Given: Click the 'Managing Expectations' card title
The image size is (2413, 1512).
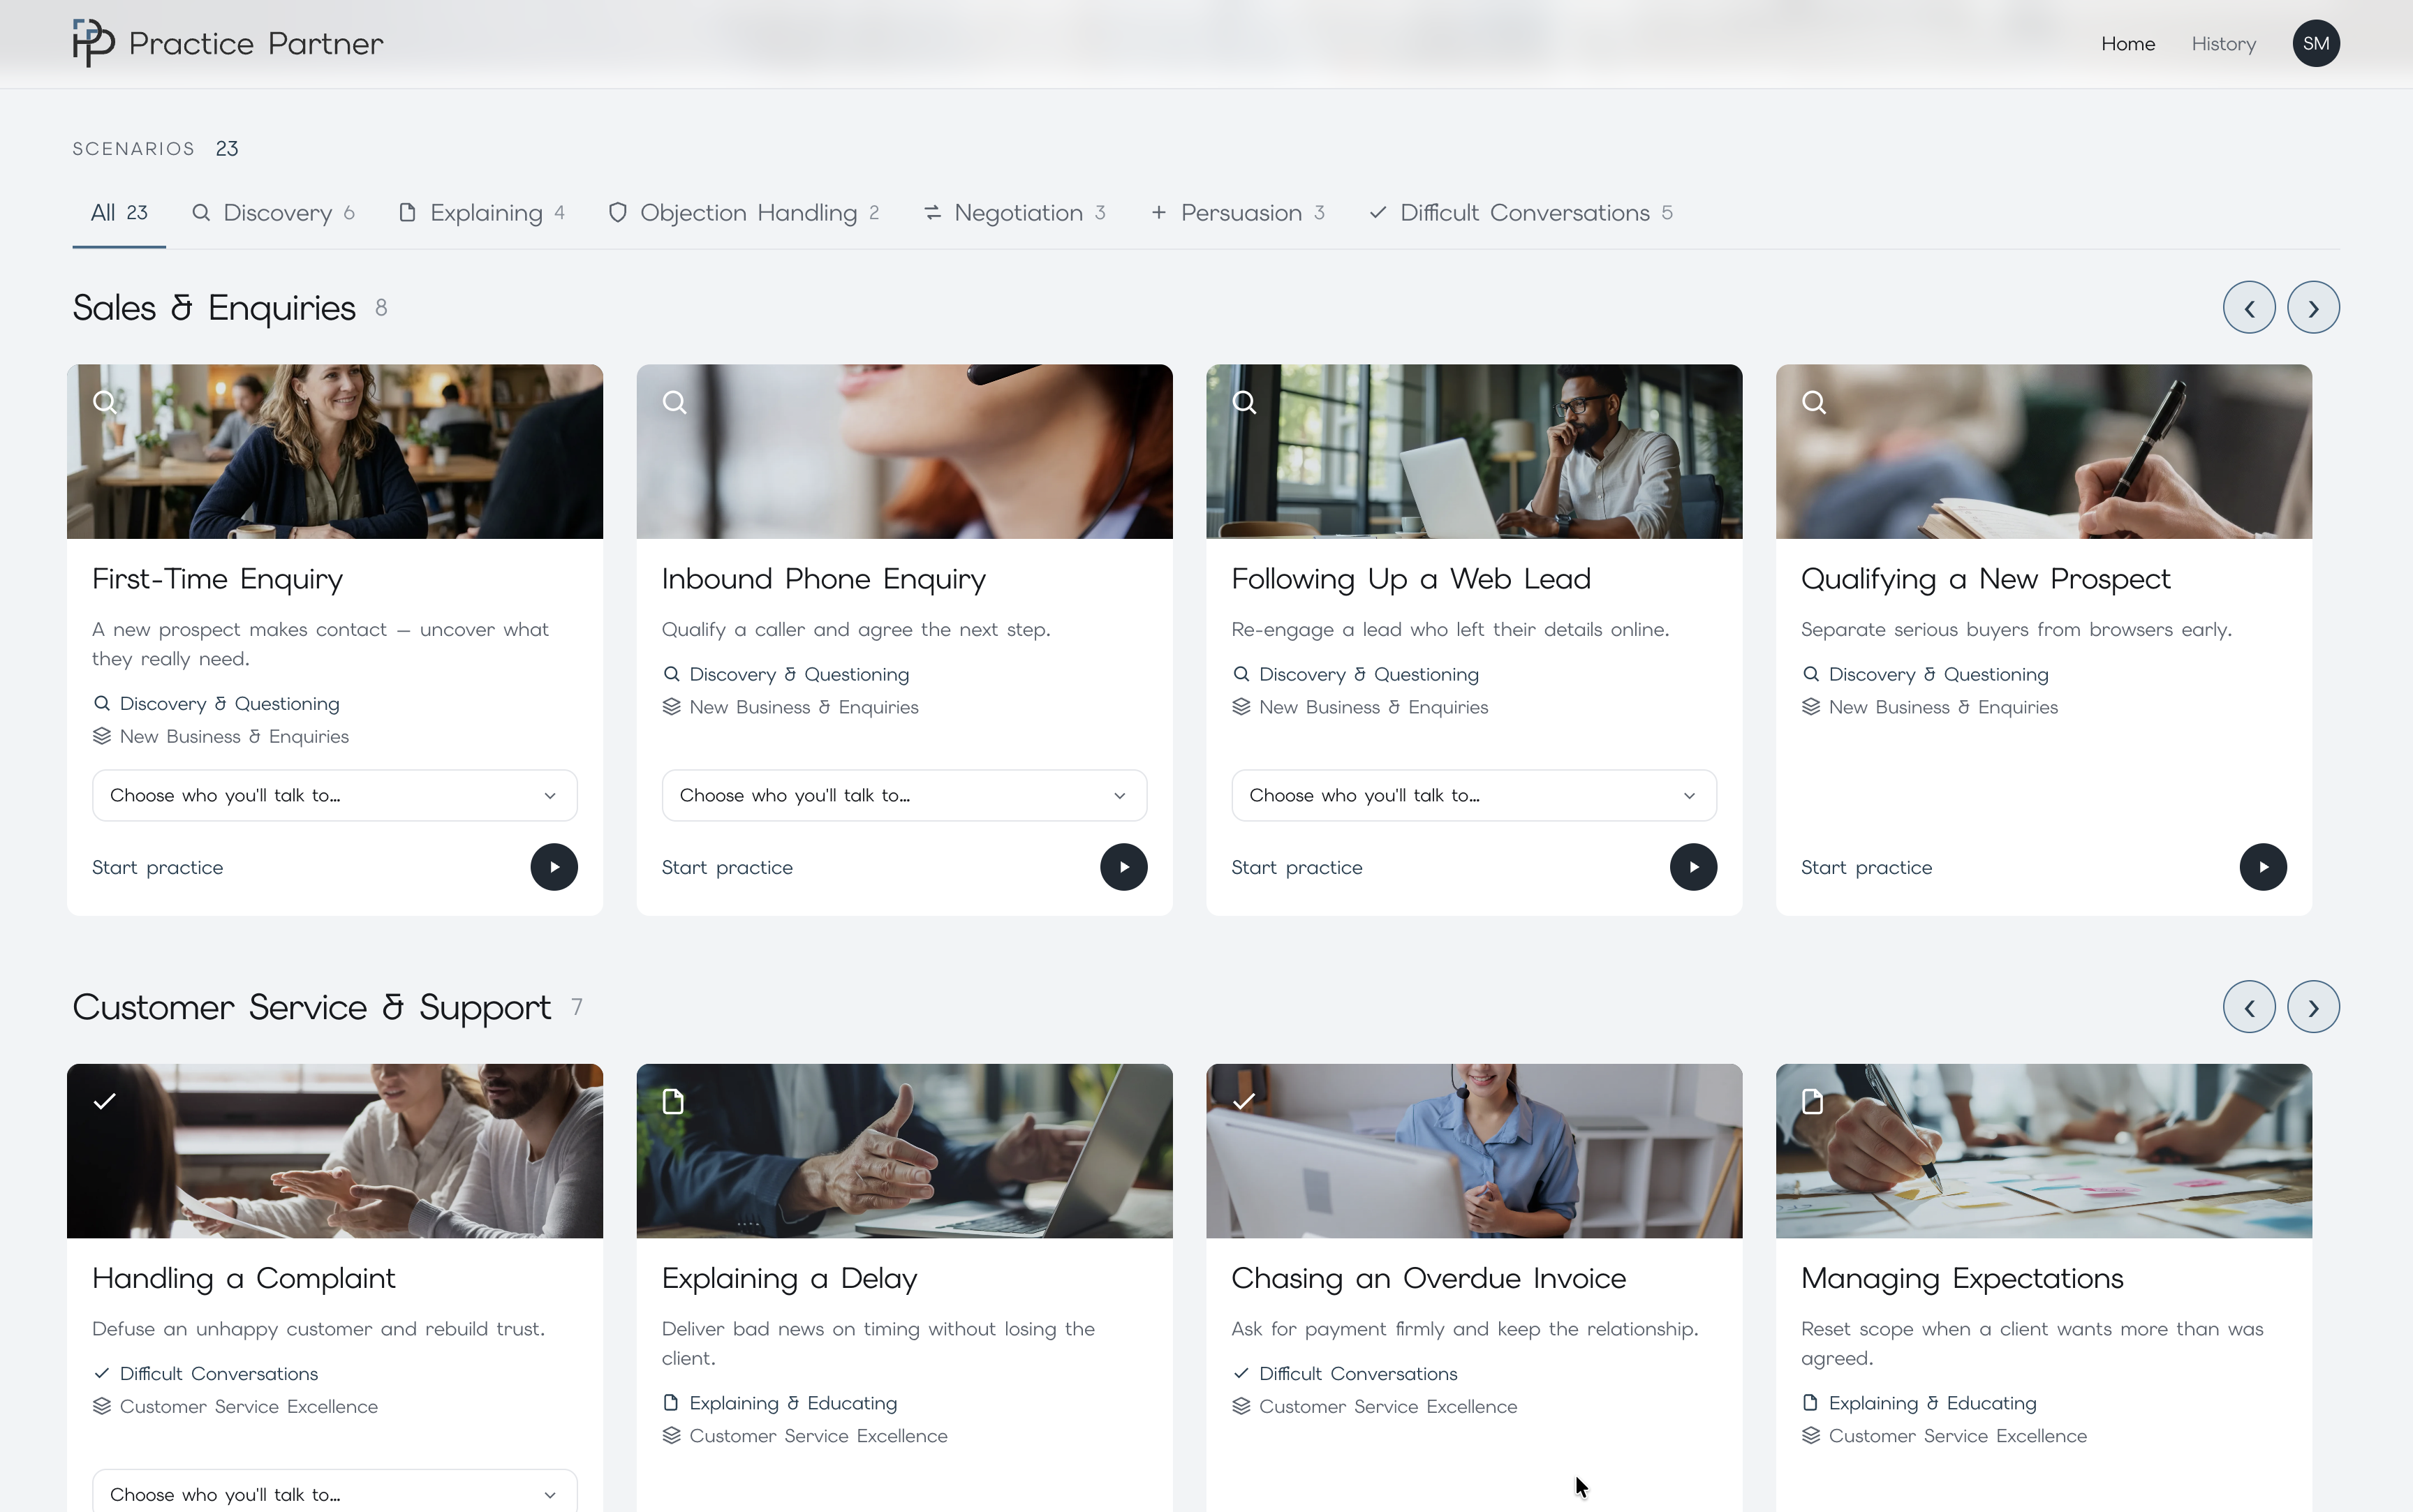Looking at the screenshot, I should pos(1962,1278).
